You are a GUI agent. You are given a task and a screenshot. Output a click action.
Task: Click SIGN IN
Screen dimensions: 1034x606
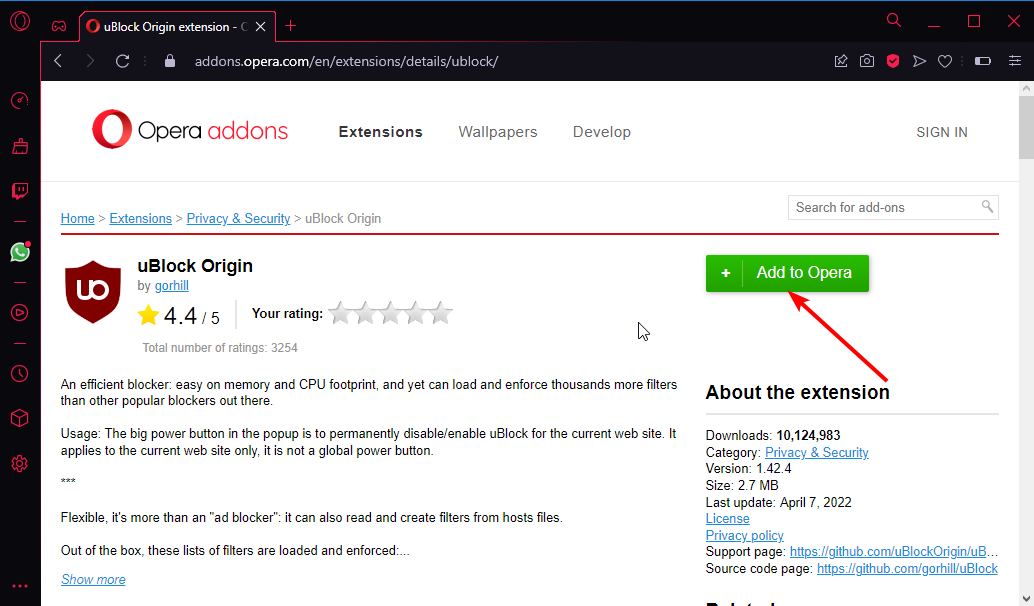click(942, 133)
